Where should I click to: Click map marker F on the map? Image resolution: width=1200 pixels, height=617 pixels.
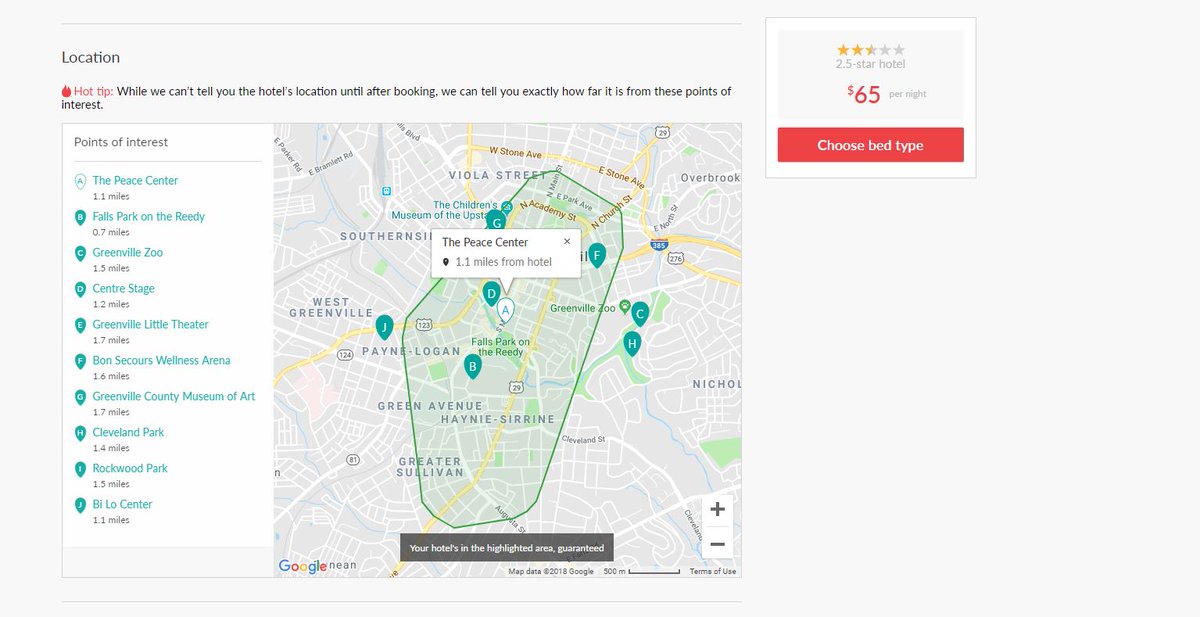pyautogui.click(x=597, y=254)
